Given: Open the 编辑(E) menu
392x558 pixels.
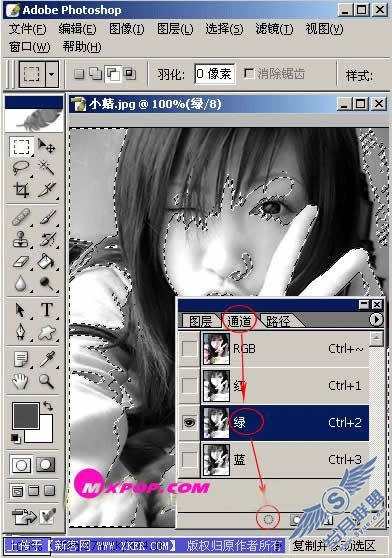Looking at the screenshot, I should [77, 29].
